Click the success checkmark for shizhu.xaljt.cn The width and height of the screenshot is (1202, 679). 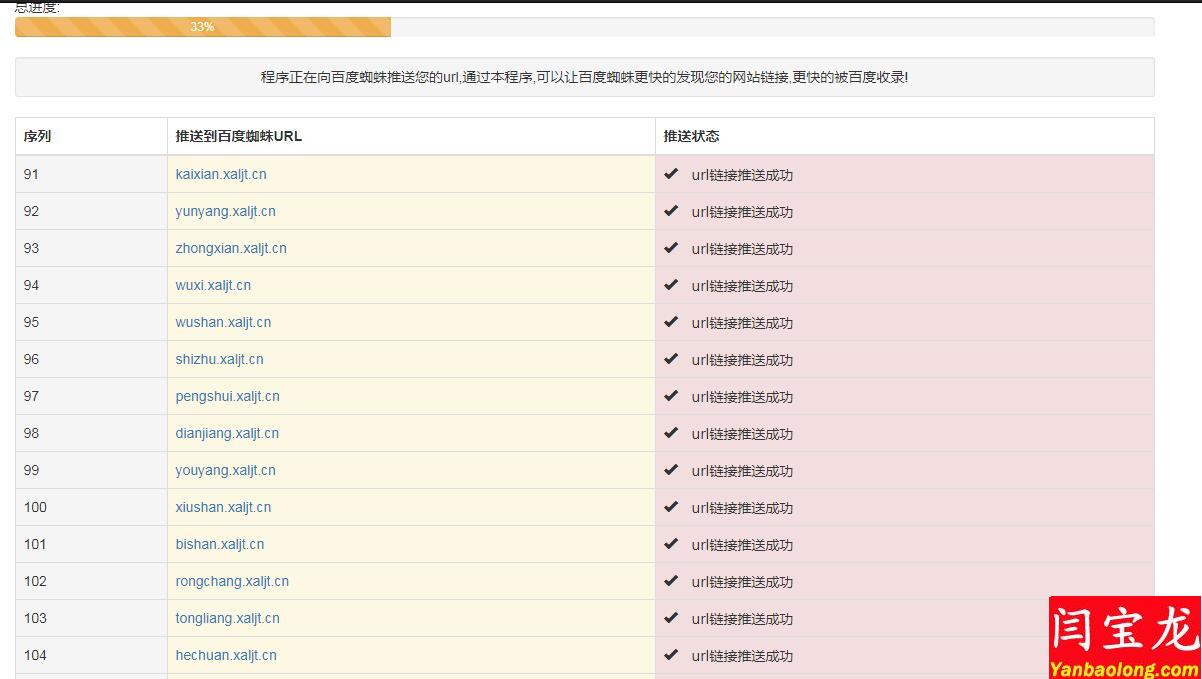click(671, 359)
